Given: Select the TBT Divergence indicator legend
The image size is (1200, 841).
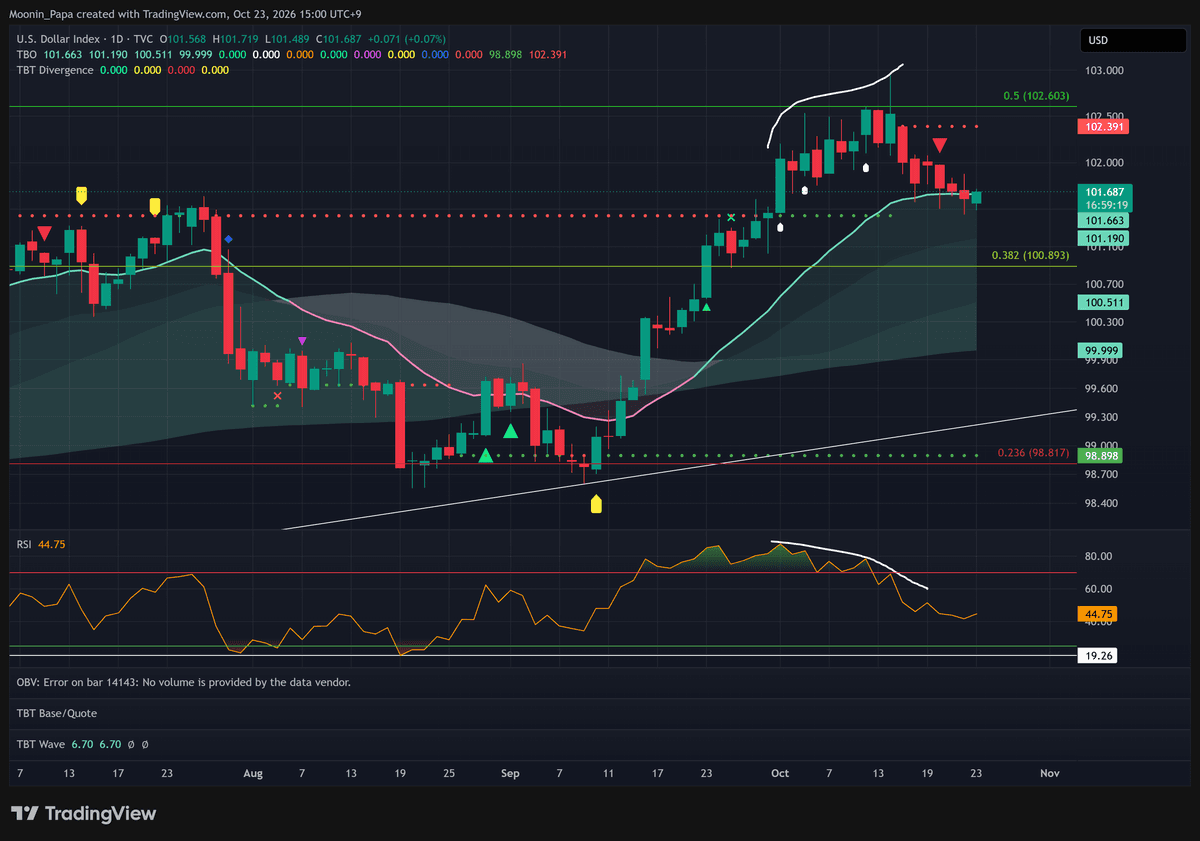Looking at the screenshot, I should pyautogui.click(x=55, y=70).
